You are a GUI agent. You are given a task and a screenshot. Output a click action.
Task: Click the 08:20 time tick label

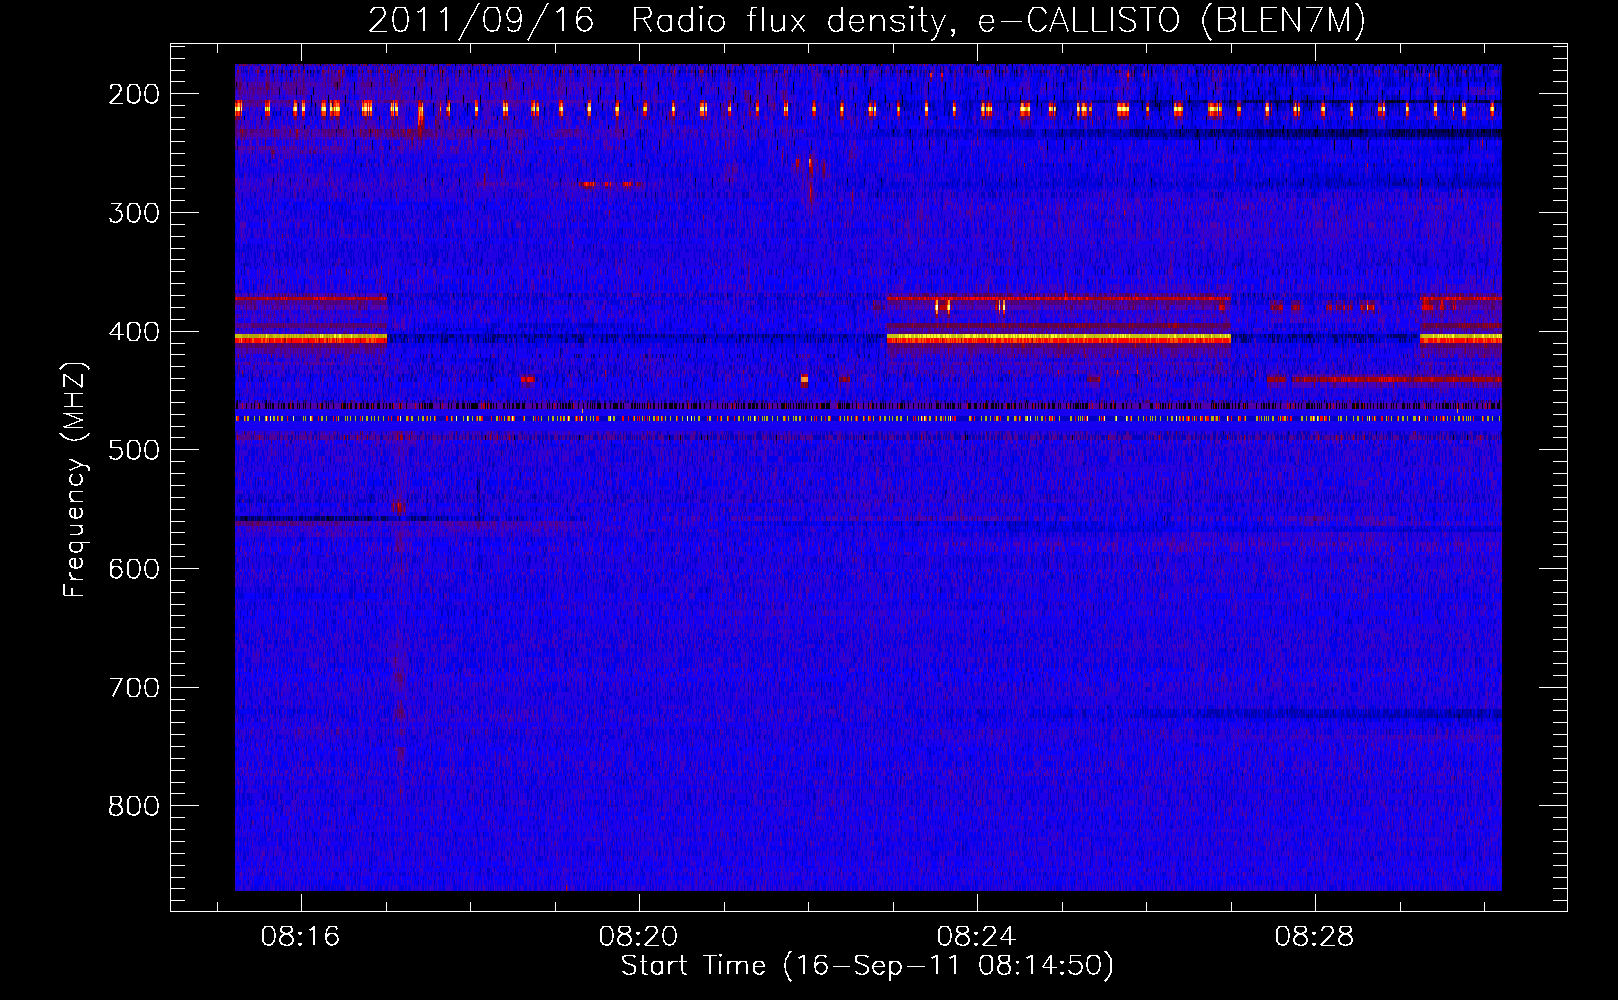638,937
